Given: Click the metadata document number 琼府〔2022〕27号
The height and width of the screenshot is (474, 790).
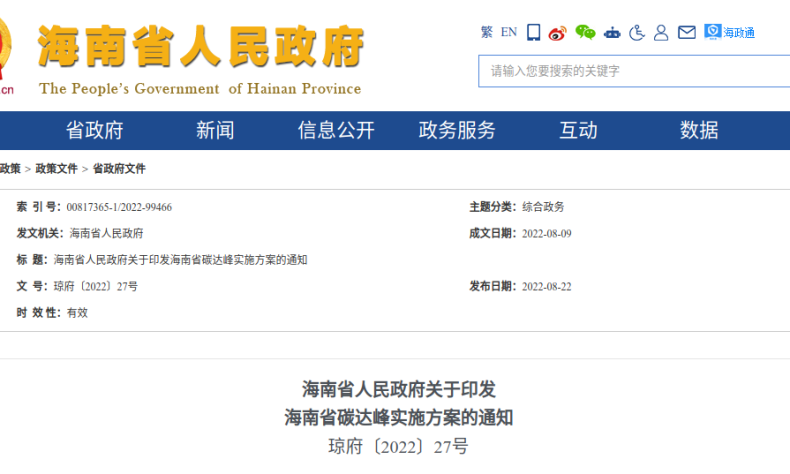Looking at the screenshot, I should (x=96, y=287).
